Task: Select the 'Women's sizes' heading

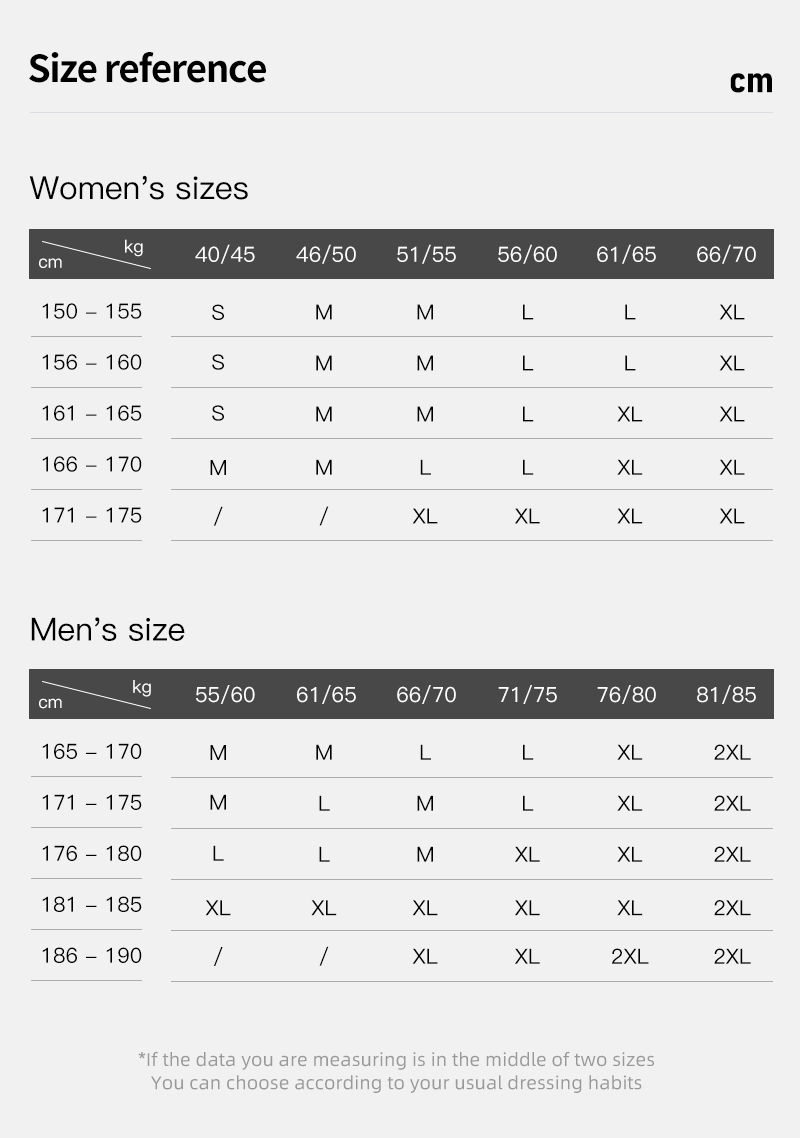Action: click(x=139, y=188)
